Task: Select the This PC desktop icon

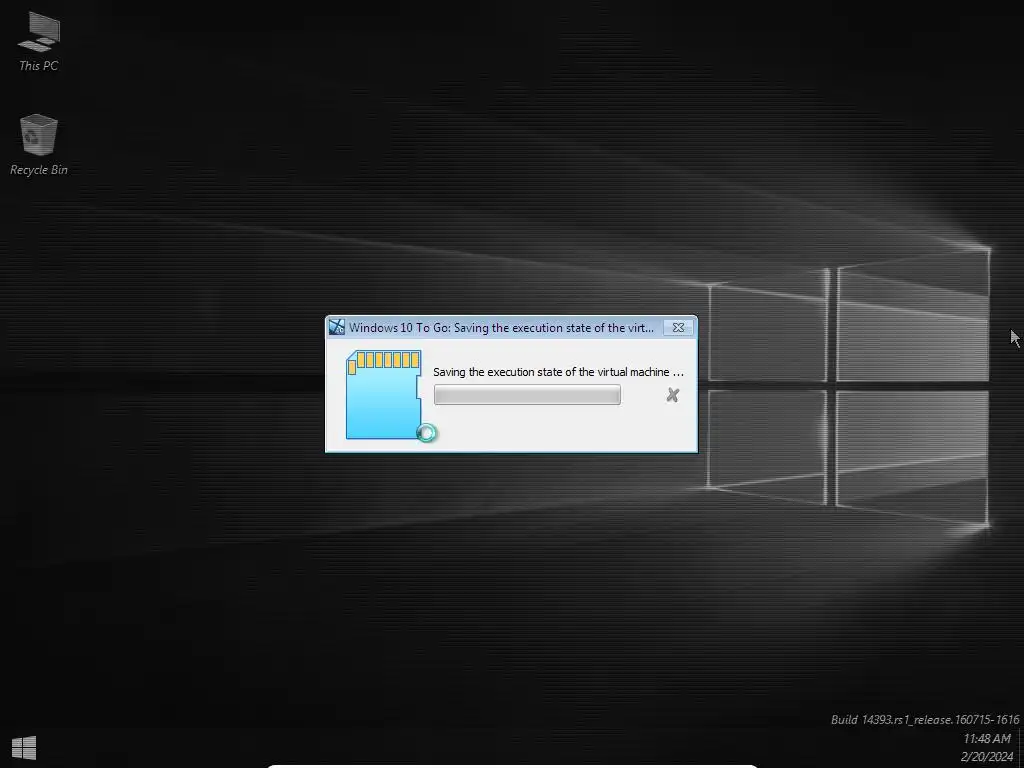Action: (x=39, y=41)
